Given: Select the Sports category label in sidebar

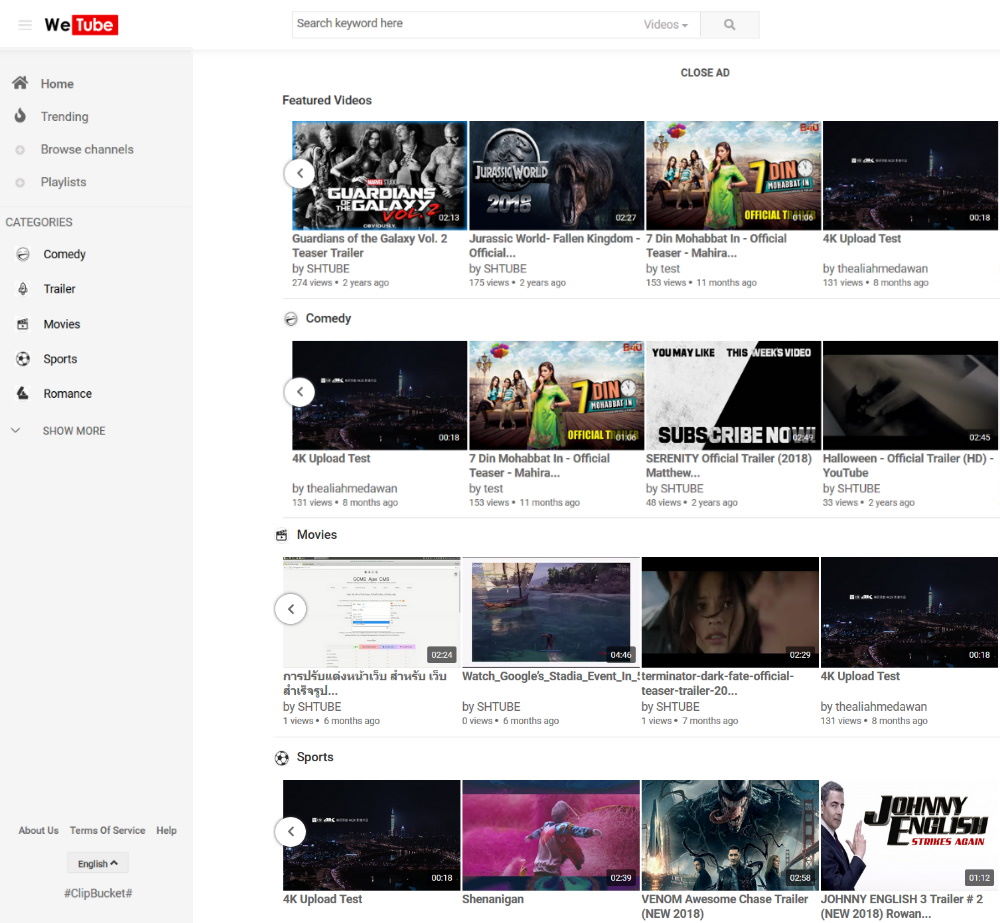Looking at the screenshot, I should 60,359.
